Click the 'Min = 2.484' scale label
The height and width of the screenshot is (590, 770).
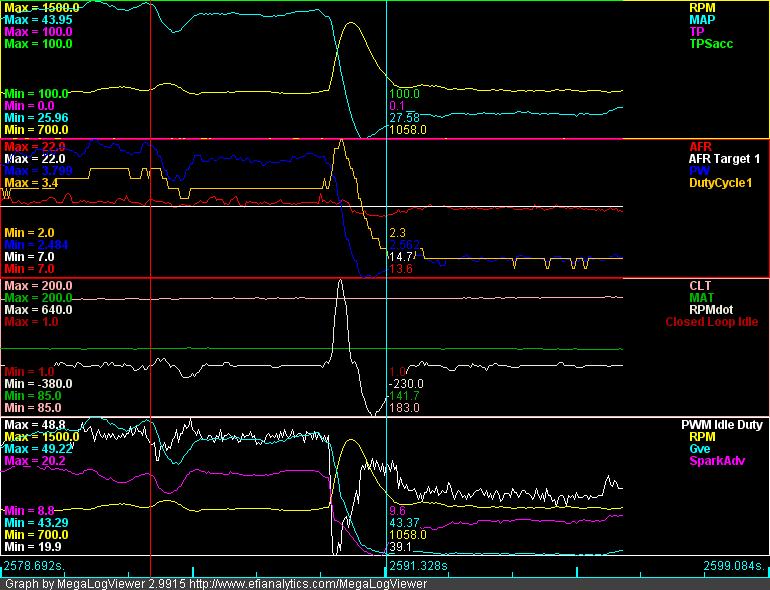(x=36, y=245)
